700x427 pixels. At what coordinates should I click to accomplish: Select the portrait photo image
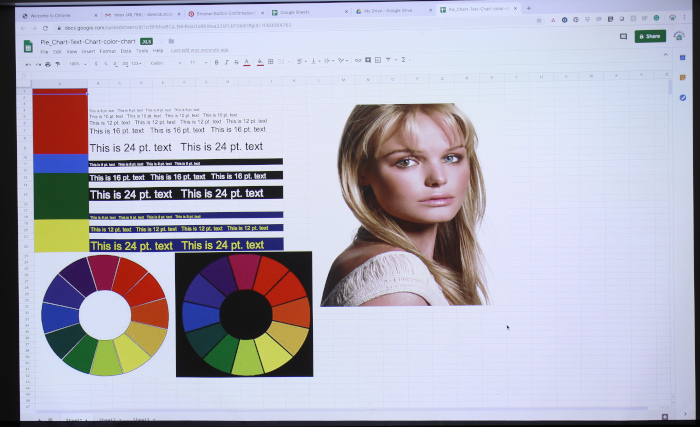(x=405, y=205)
